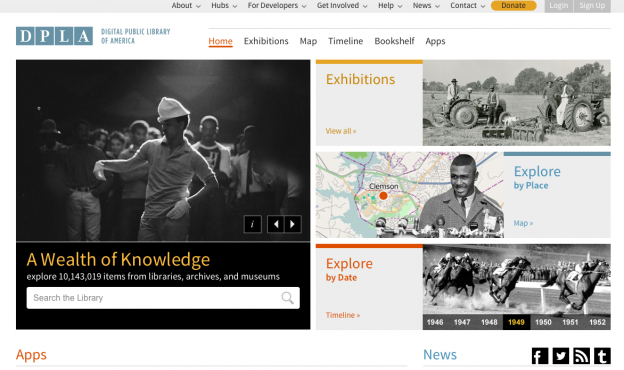
Task: Open the Map navigation tab
Action: click(x=308, y=41)
